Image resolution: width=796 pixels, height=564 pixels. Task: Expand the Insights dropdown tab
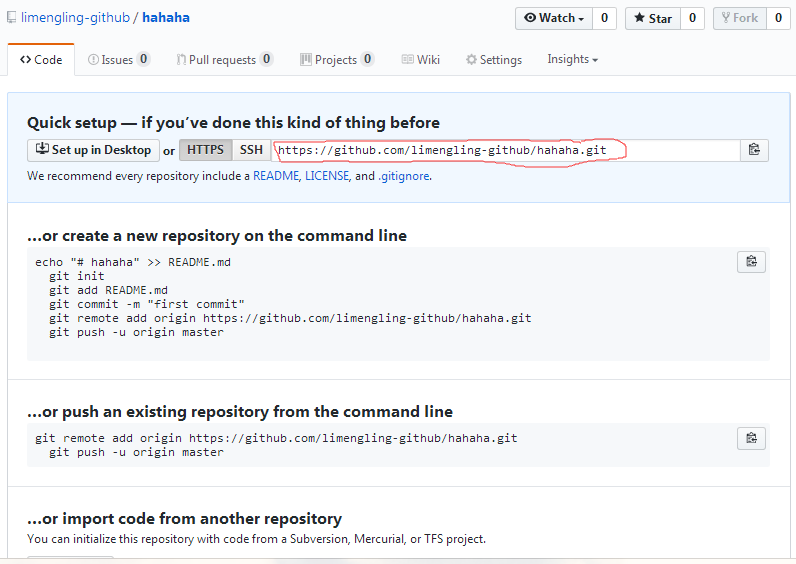click(572, 59)
